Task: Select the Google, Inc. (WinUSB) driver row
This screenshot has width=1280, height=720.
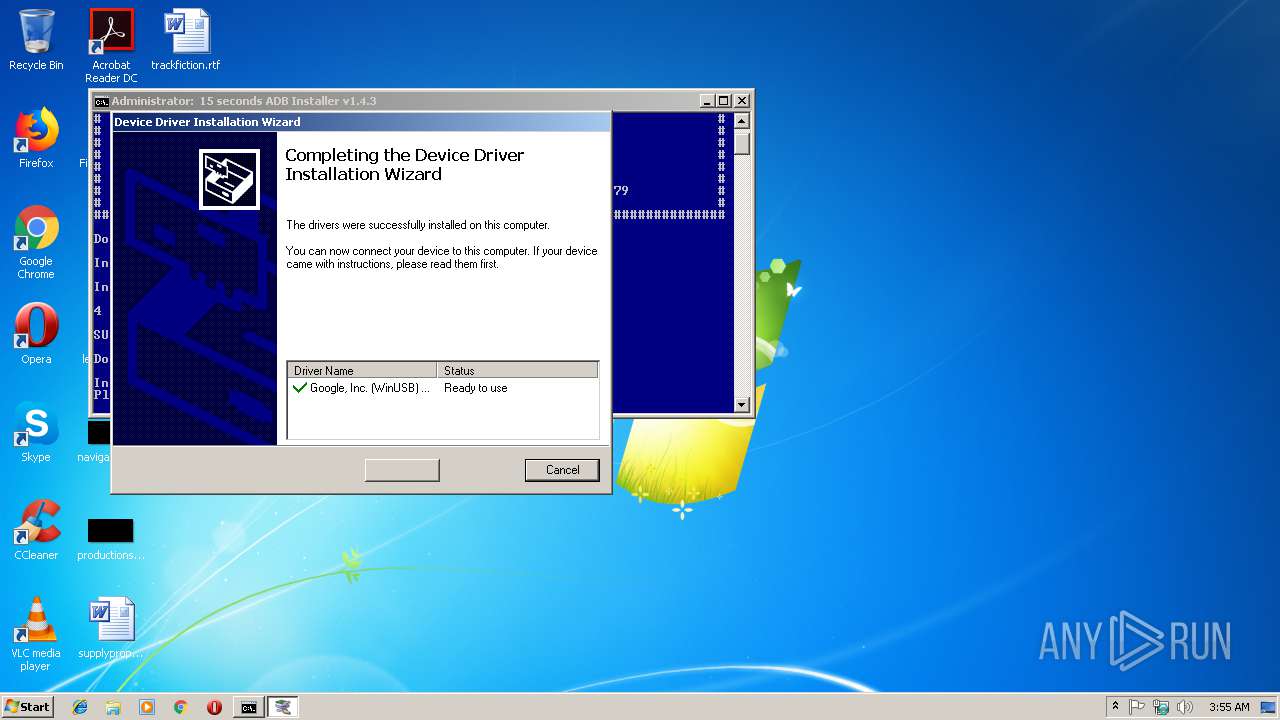Action: click(442, 388)
